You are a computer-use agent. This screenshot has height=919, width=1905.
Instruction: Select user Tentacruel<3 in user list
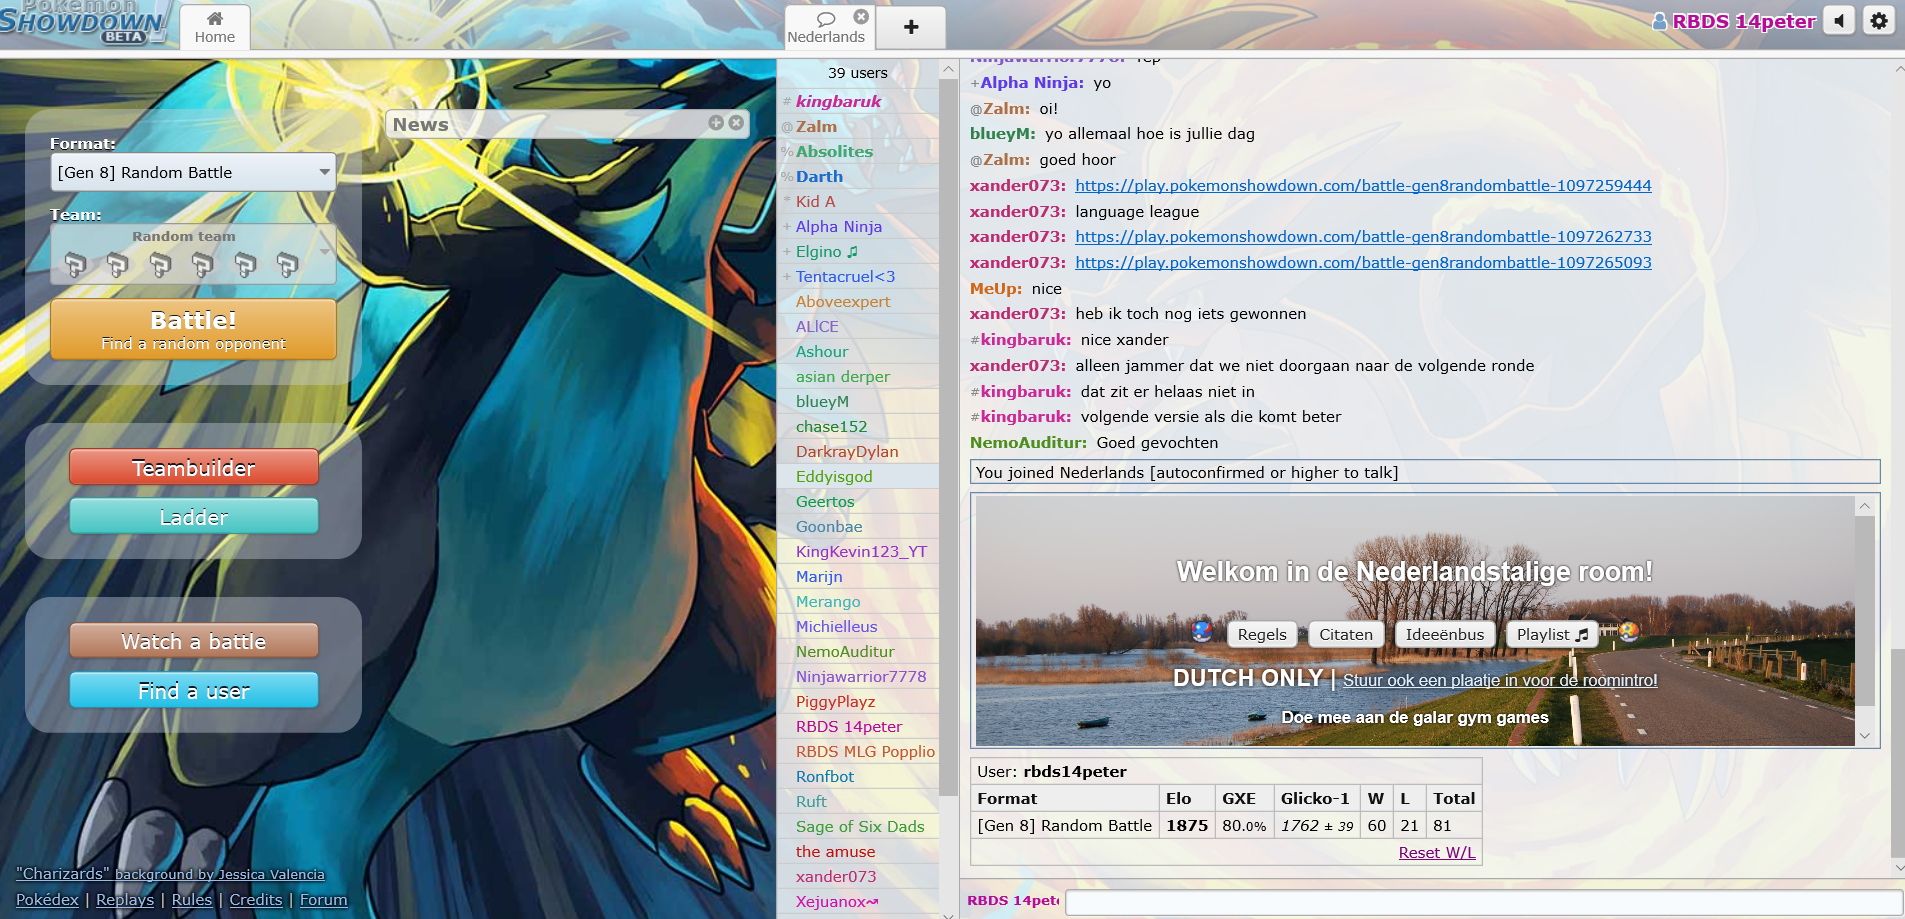(x=858, y=276)
